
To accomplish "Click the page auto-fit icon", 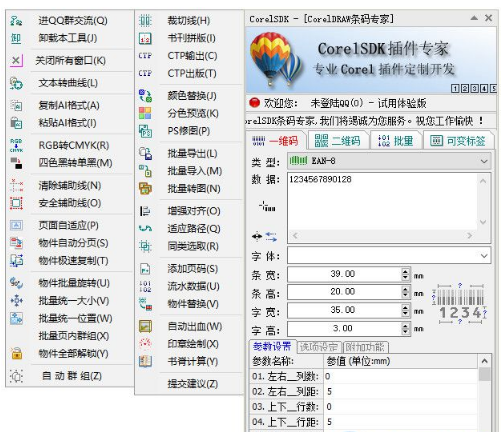I will coord(16,225).
